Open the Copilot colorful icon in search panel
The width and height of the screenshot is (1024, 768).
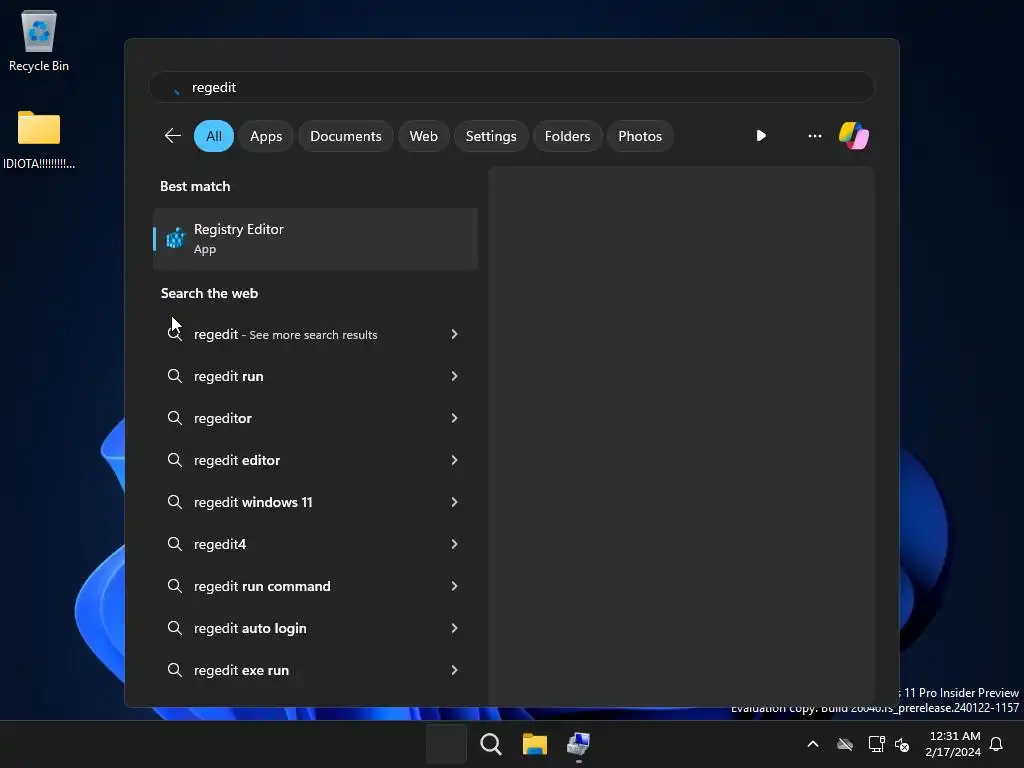[x=854, y=136]
